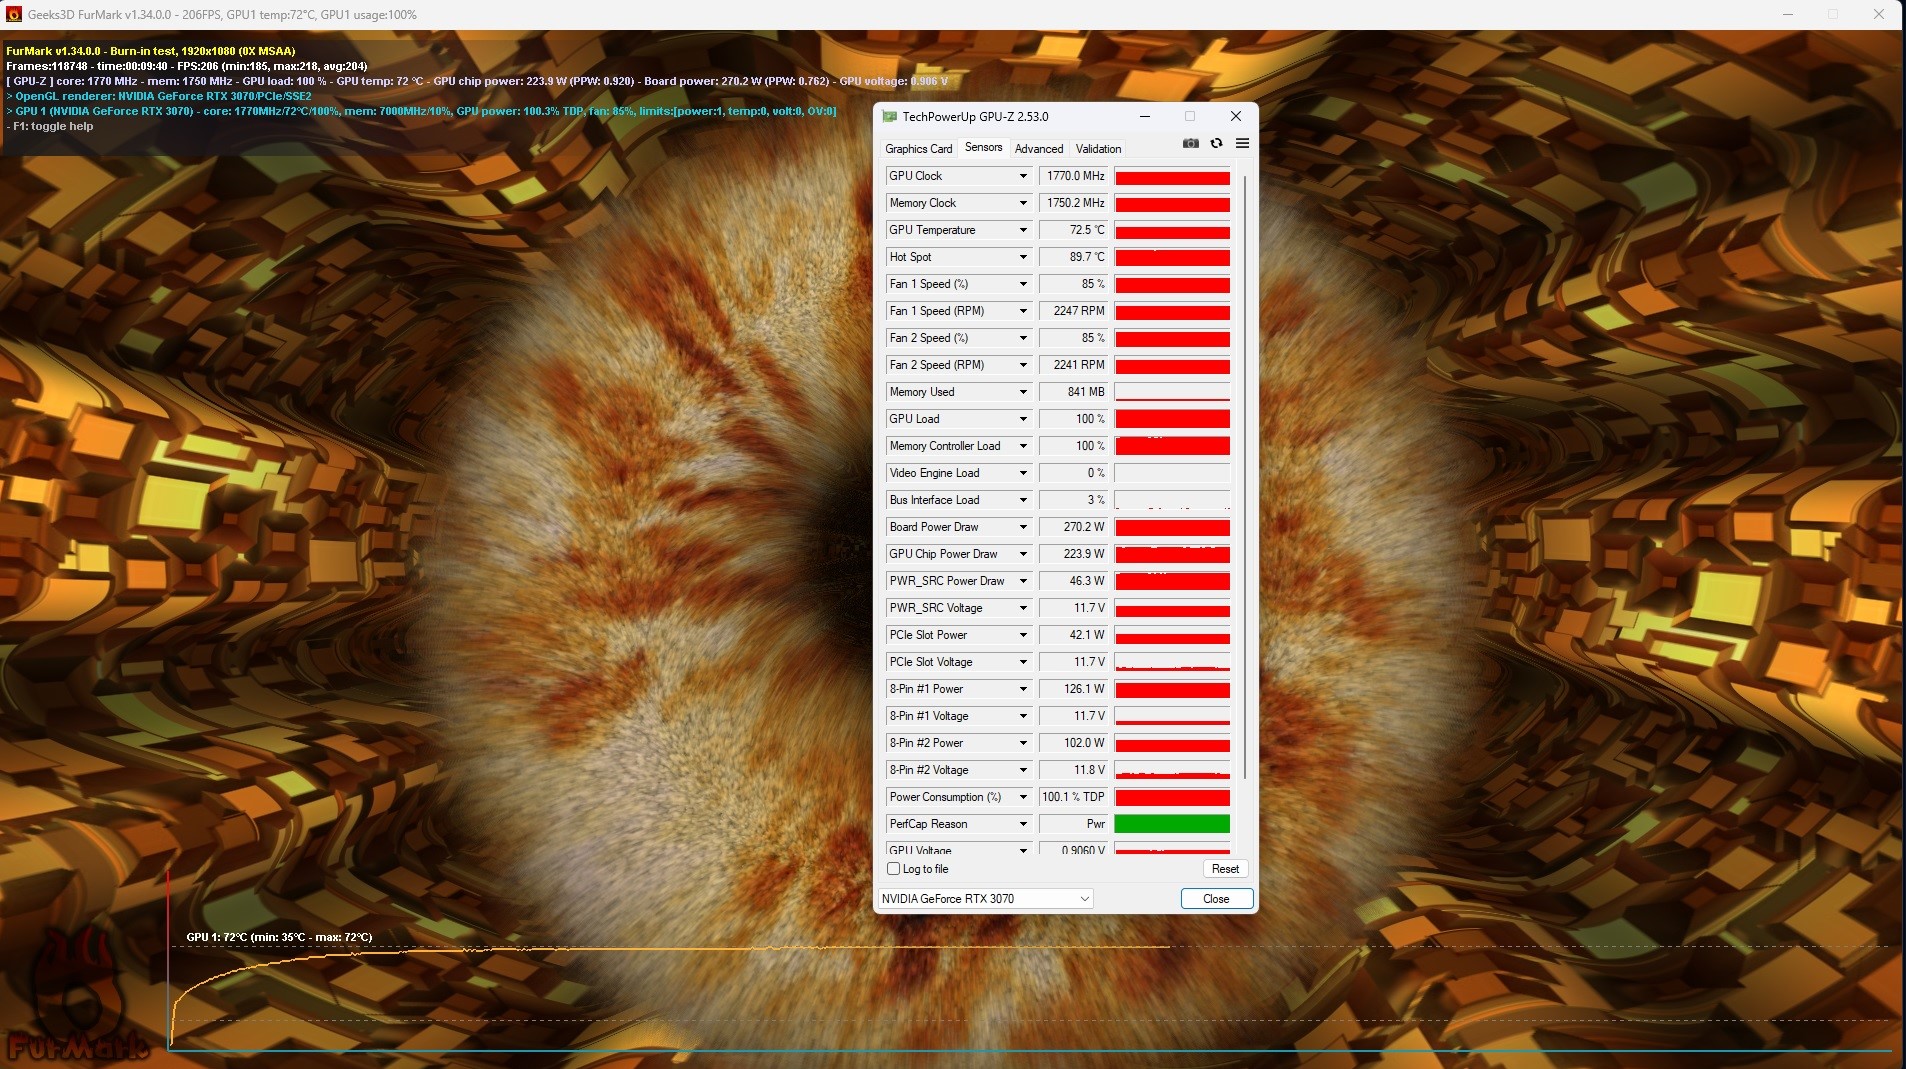Open the GPU Temperature sensor dropdown
The width and height of the screenshot is (1906, 1069).
(1023, 230)
